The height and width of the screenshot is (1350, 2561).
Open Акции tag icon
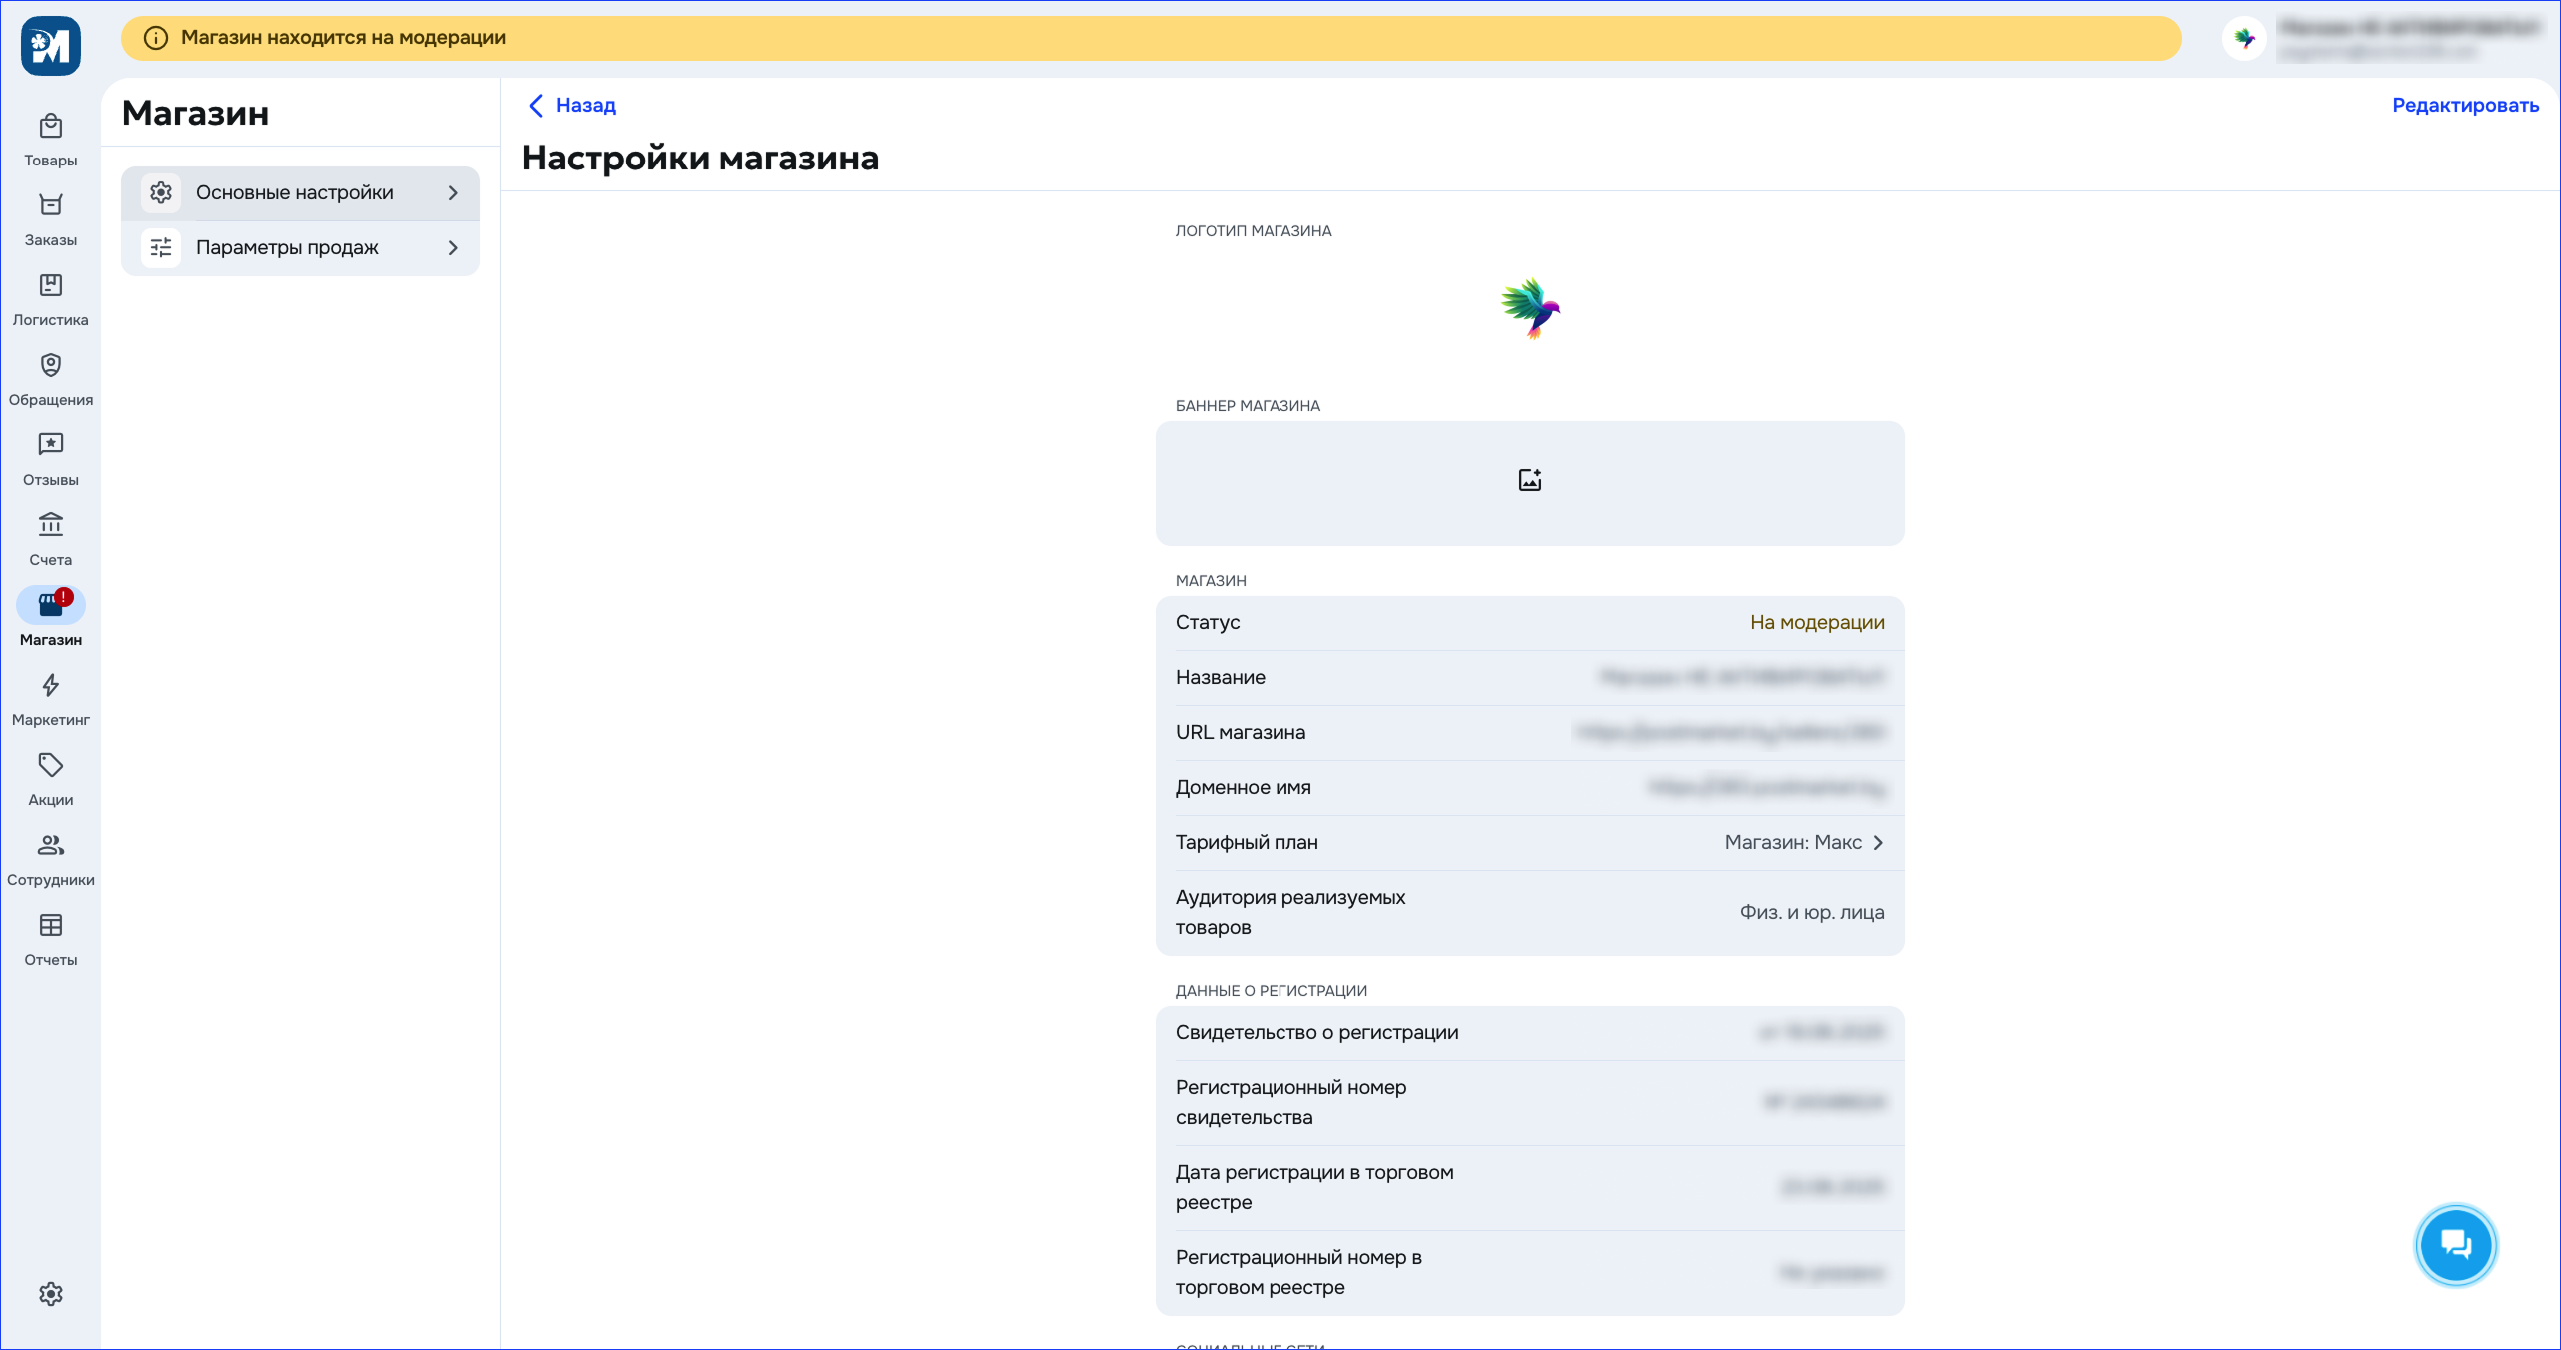50,766
